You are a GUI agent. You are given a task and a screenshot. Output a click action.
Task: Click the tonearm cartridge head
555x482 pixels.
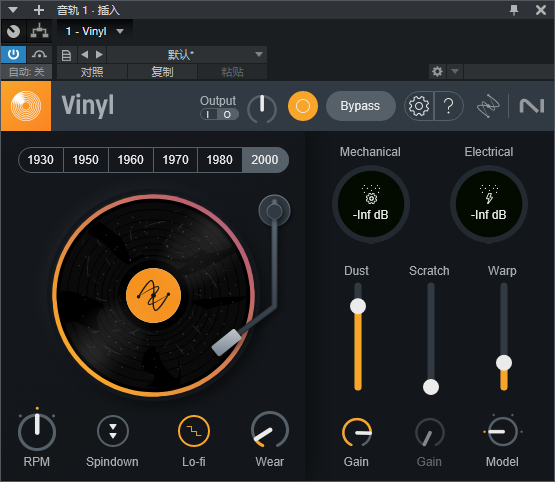[x=227, y=342]
